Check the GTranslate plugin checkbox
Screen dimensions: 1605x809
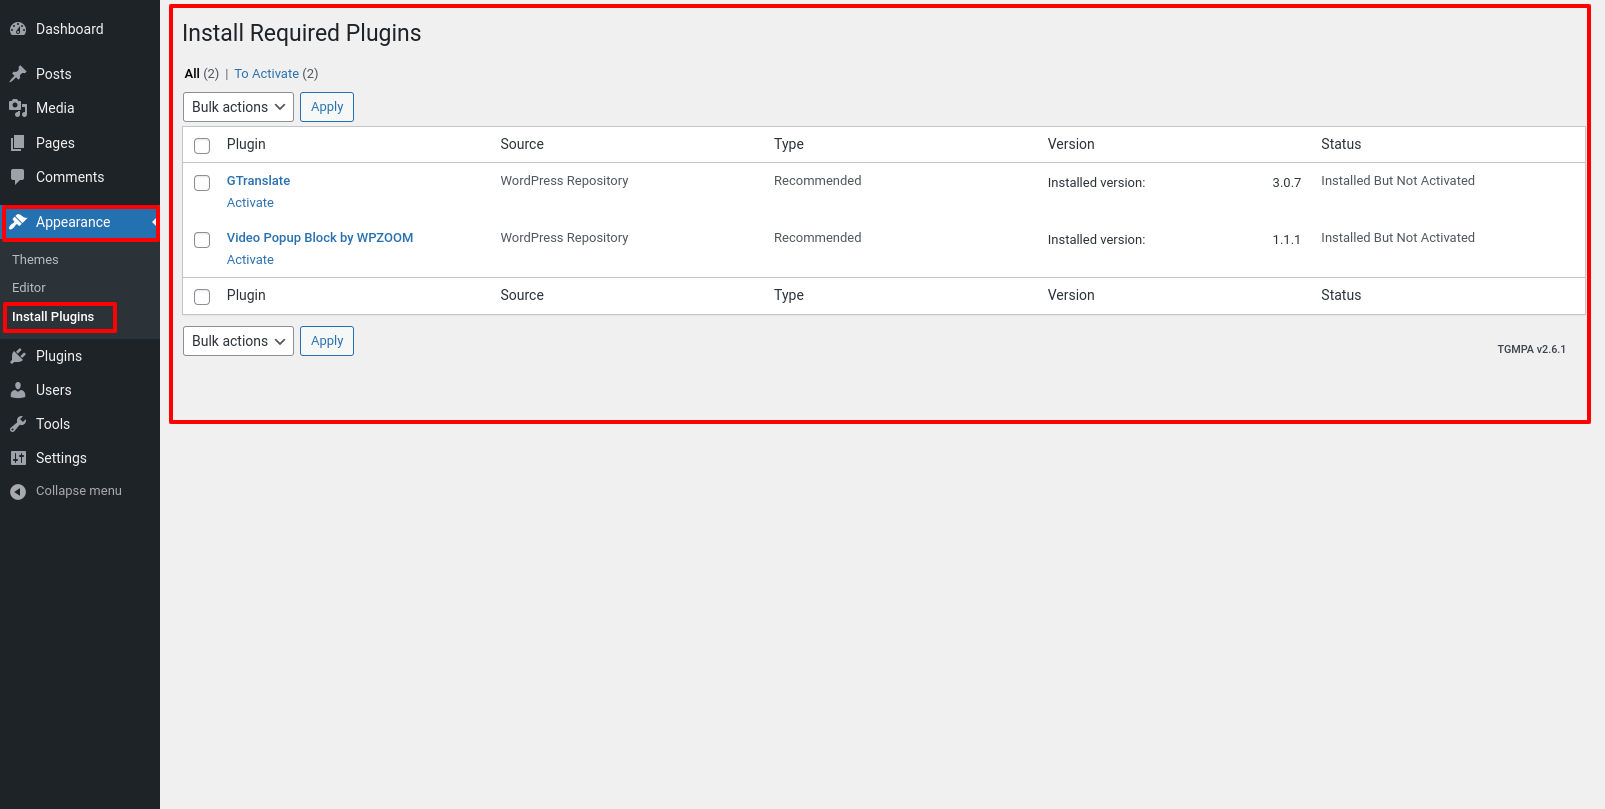pyautogui.click(x=202, y=183)
